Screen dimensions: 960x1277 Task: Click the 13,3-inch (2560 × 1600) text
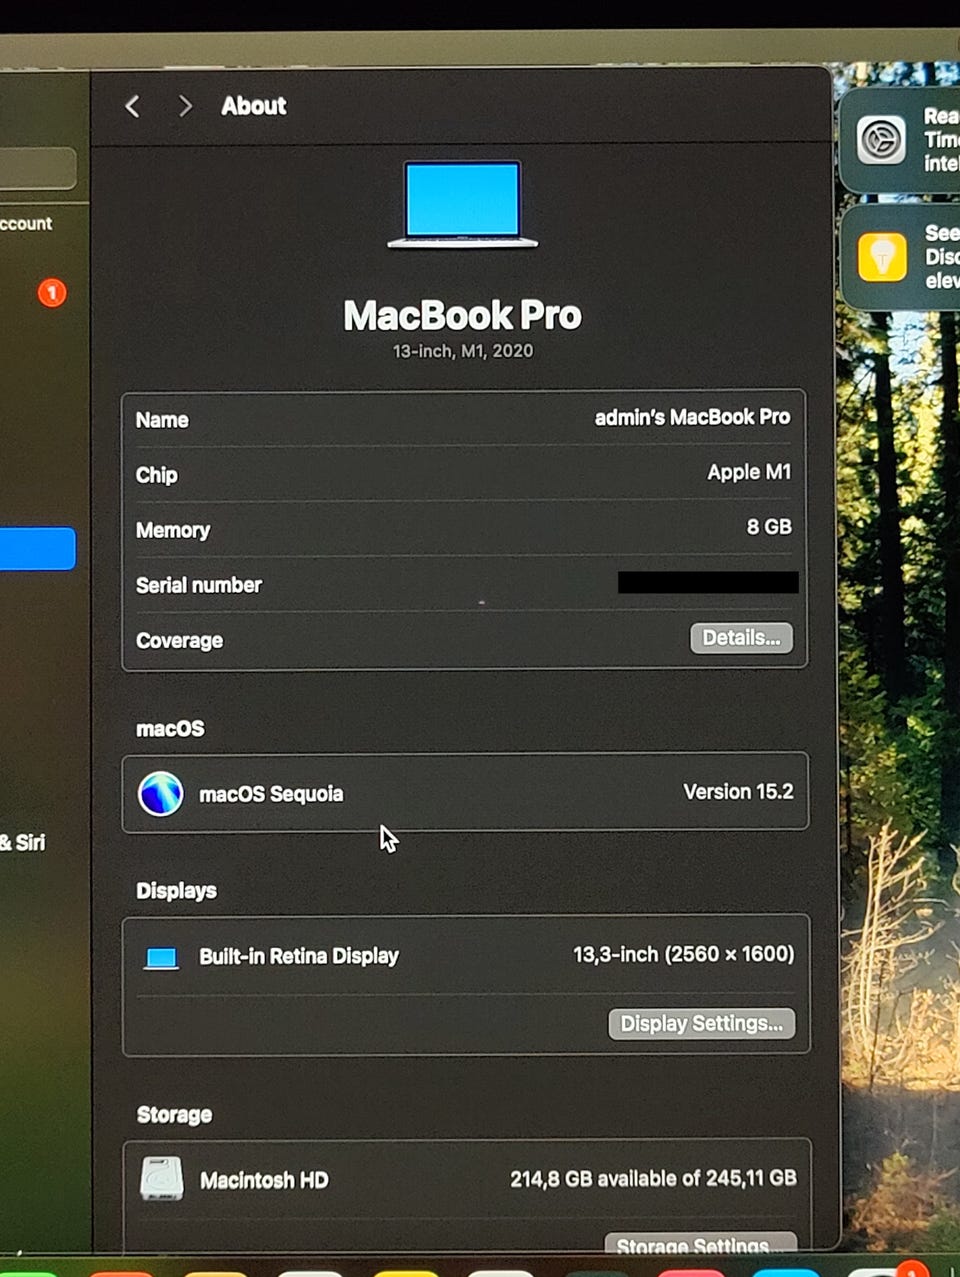pos(683,954)
